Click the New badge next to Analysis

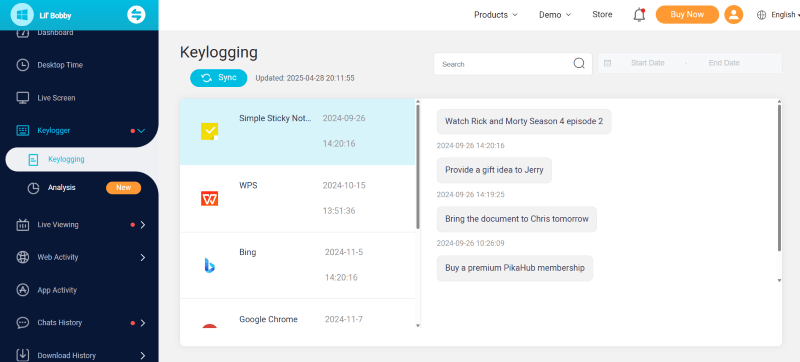pos(123,188)
